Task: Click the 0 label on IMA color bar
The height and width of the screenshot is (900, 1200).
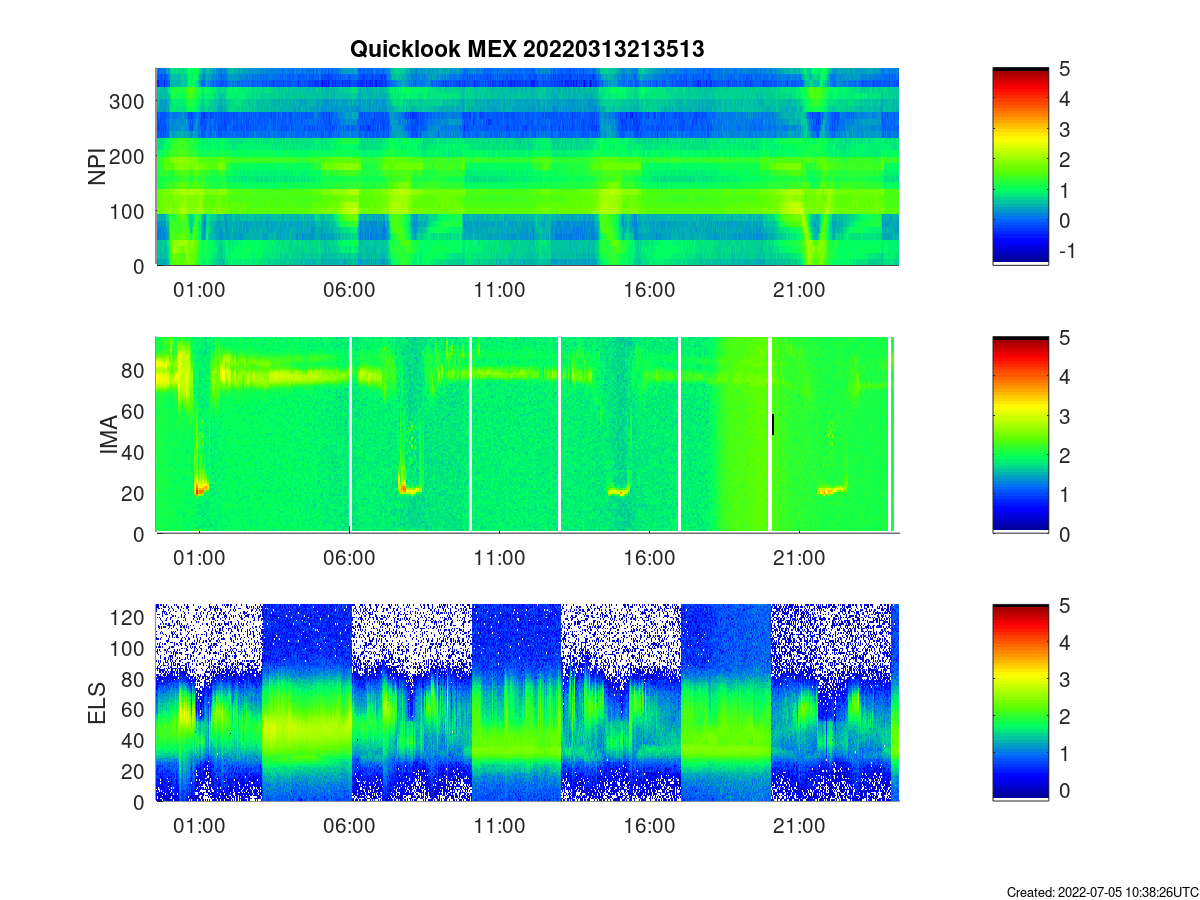Action: (x=1066, y=534)
